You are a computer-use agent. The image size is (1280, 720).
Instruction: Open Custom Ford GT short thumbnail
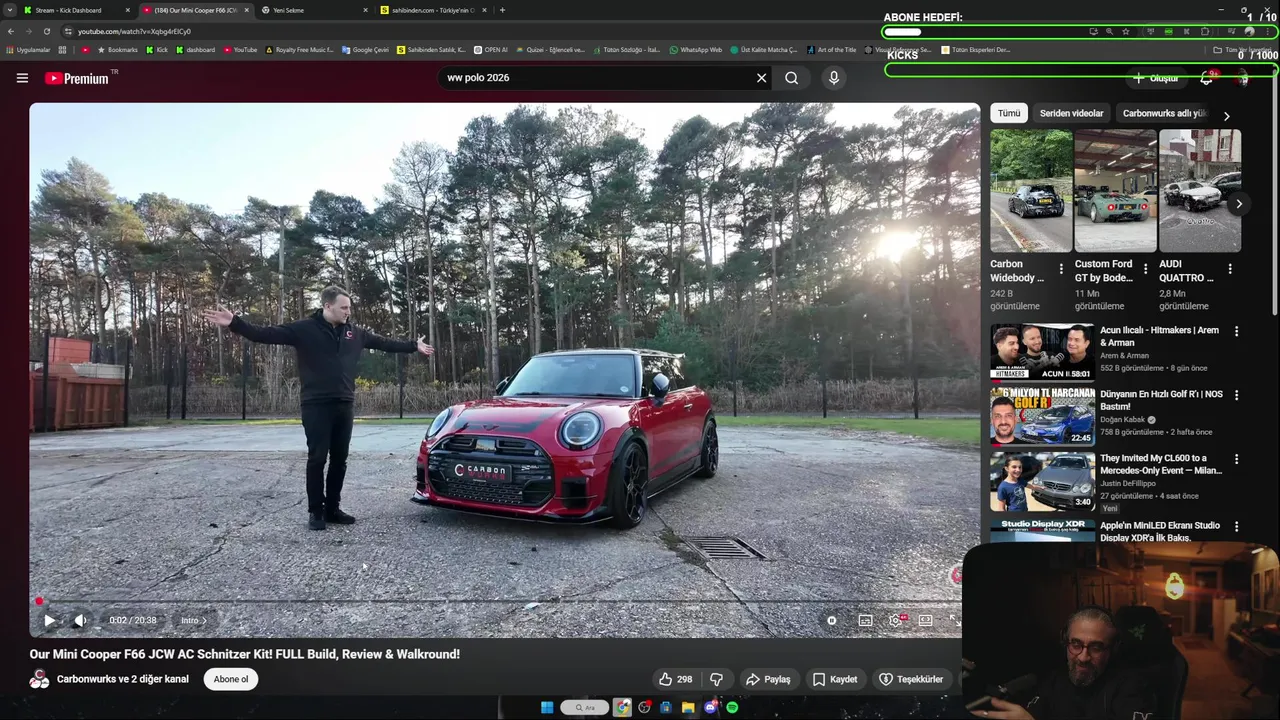click(x=1115, y=190)
